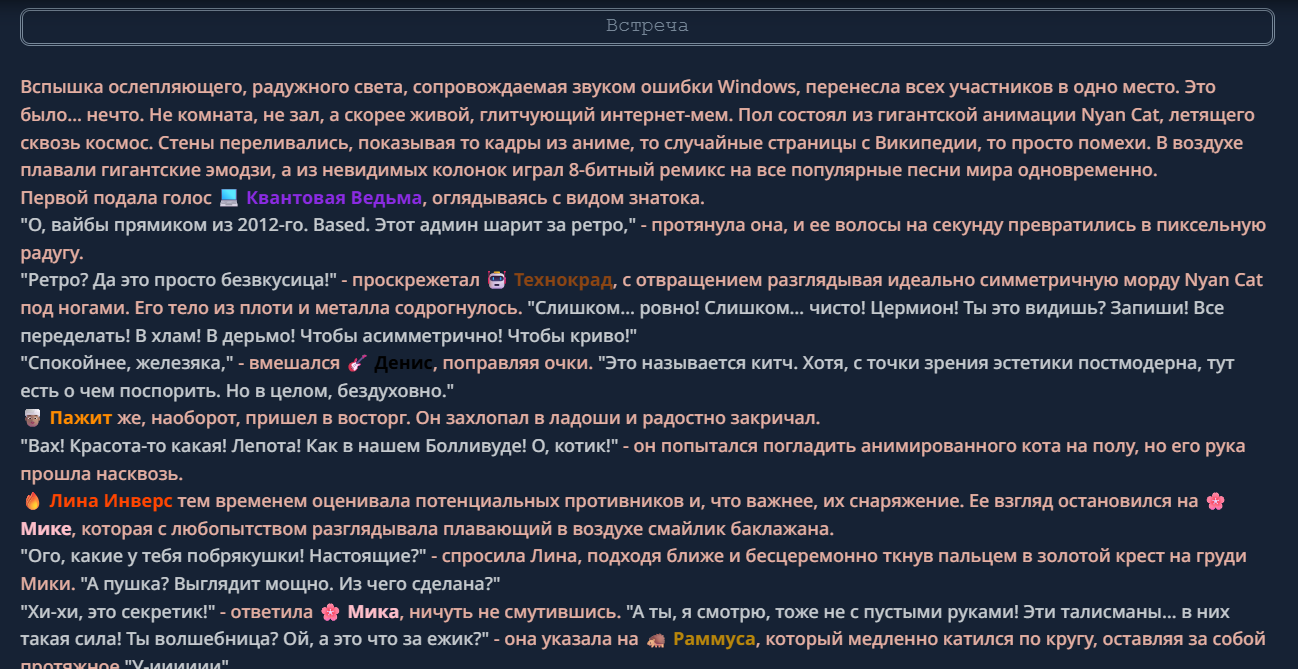The width and height of the screenshot is (1298, 669).
Task: Select the orange Пажит name
Action: click(x=81, y=418)
